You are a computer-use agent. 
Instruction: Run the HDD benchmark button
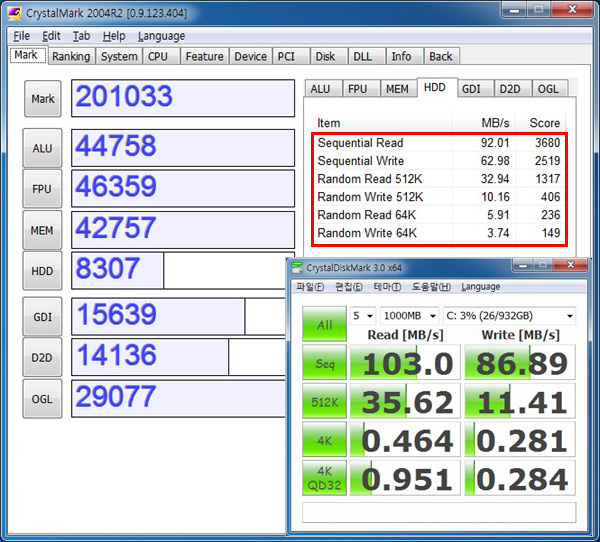(42, 271)
